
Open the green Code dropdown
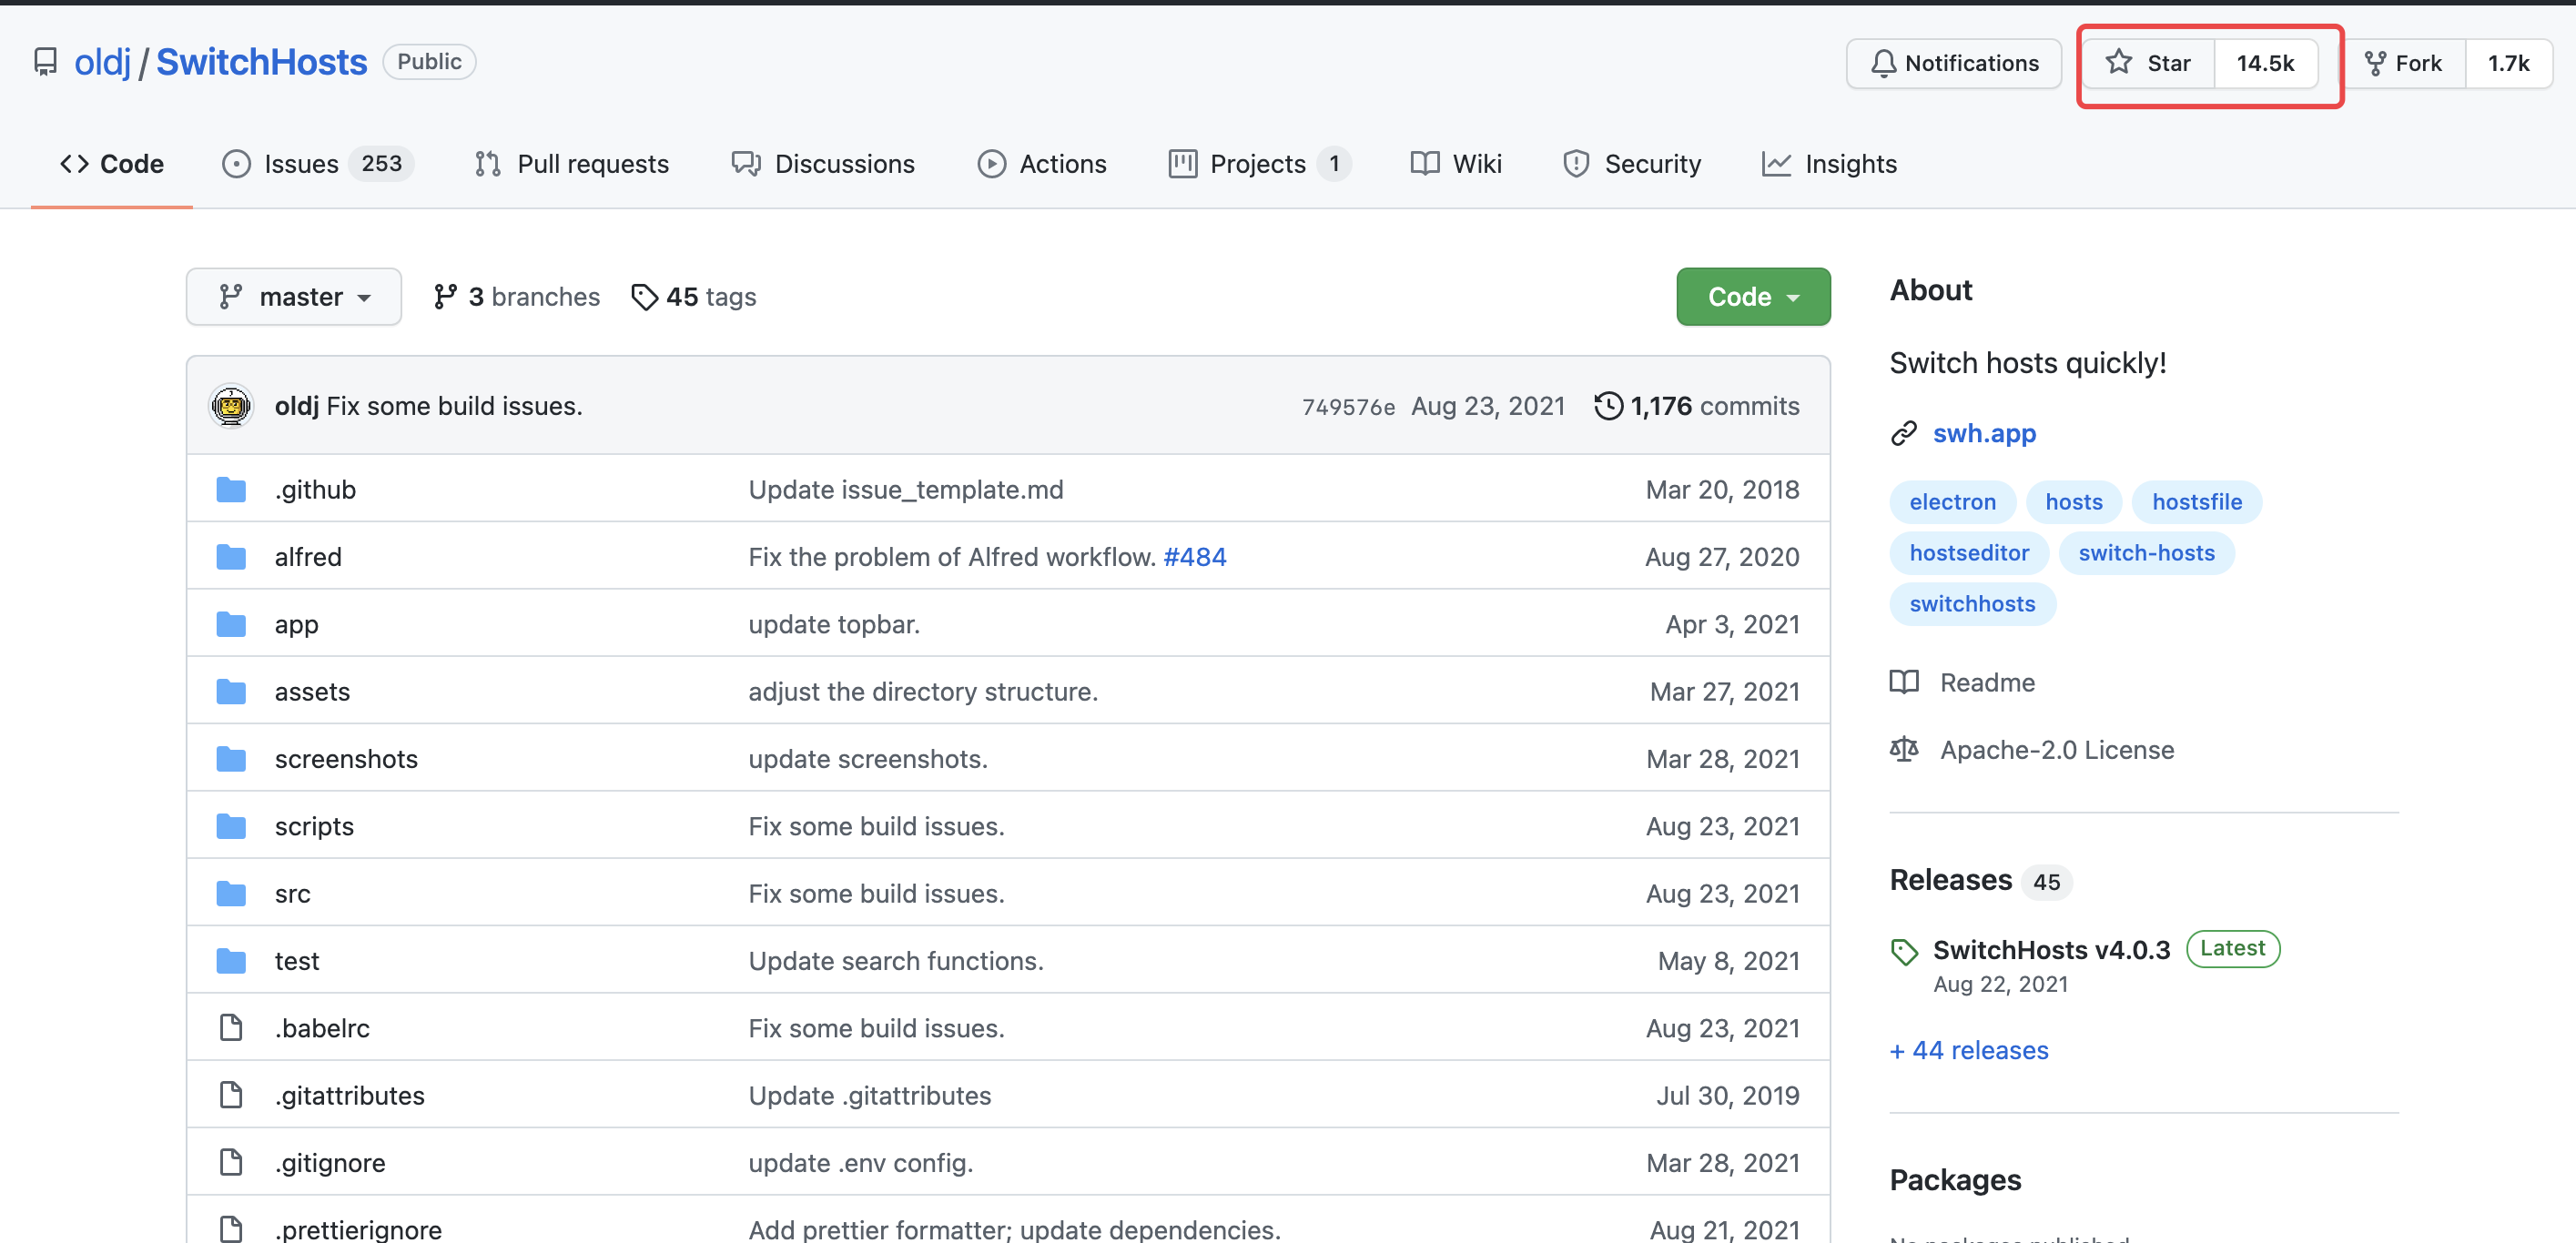pos(1752,297)
